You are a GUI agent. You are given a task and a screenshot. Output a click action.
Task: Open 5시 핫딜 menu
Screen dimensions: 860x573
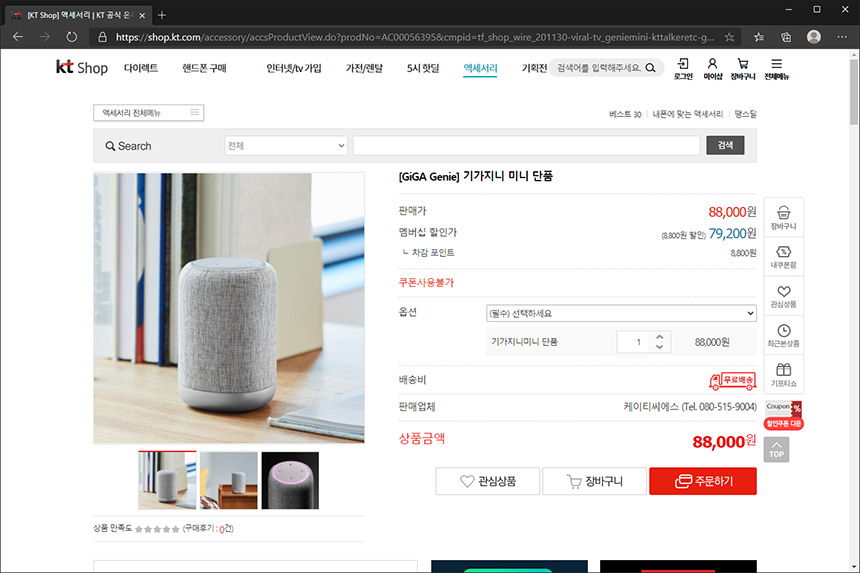click(423, 68)
